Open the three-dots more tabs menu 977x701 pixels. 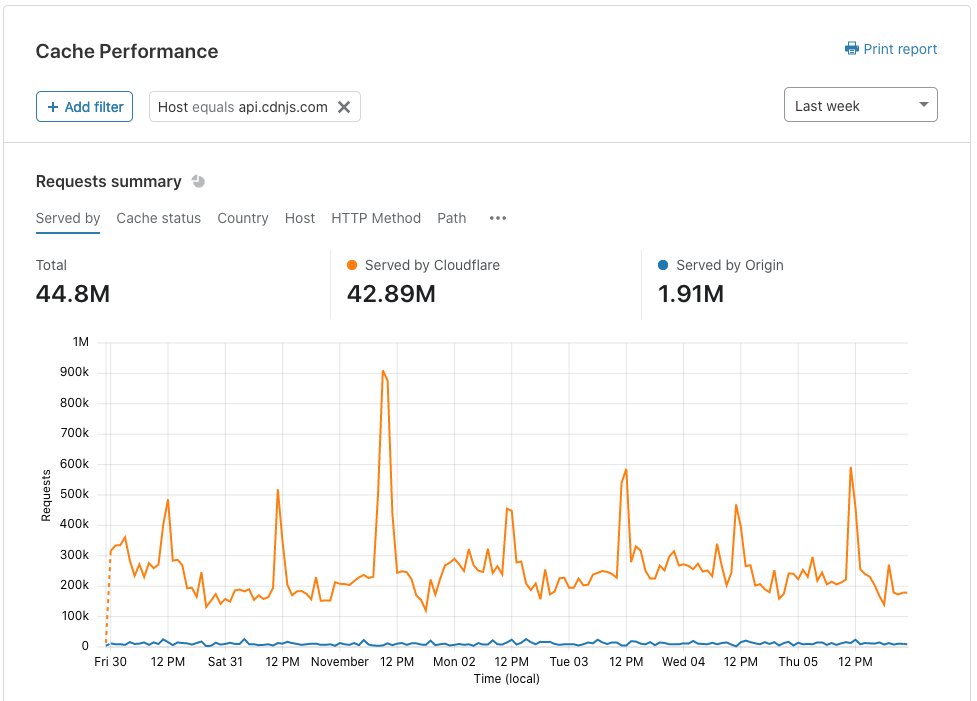(498, 218)
